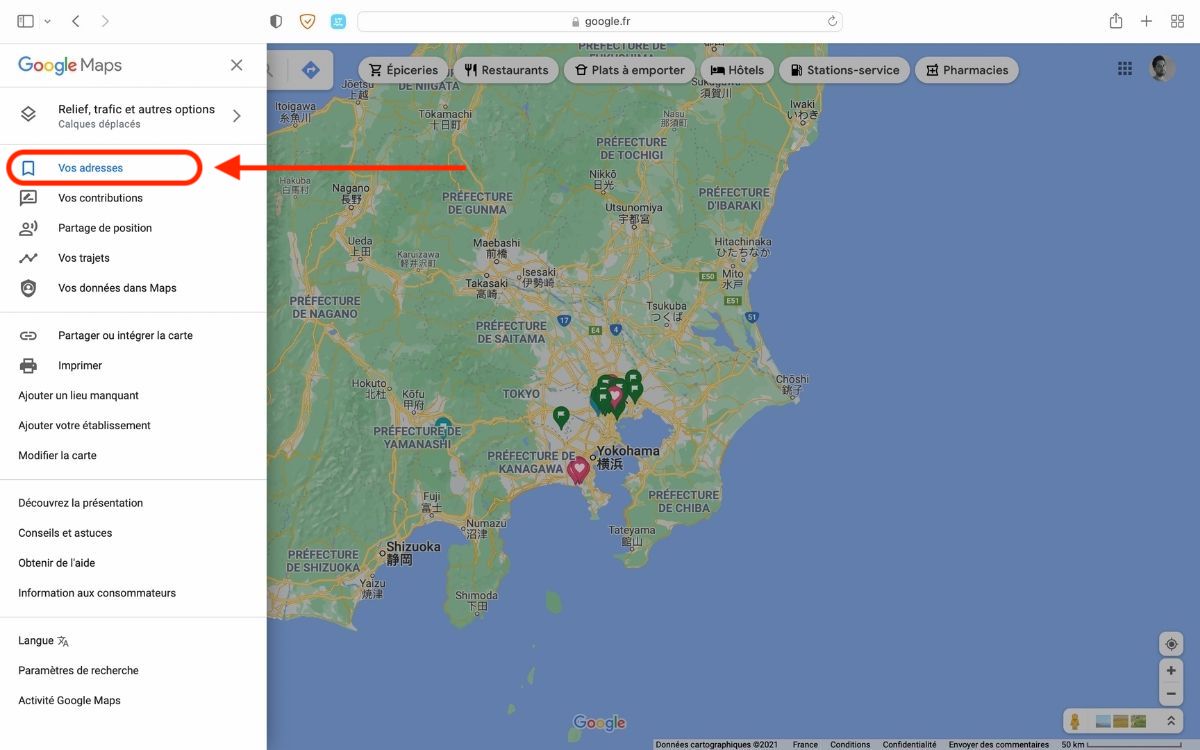Click Obtenir de l'aide
Viewport: 1200px width, 750px height.
(x=56, y=563)
